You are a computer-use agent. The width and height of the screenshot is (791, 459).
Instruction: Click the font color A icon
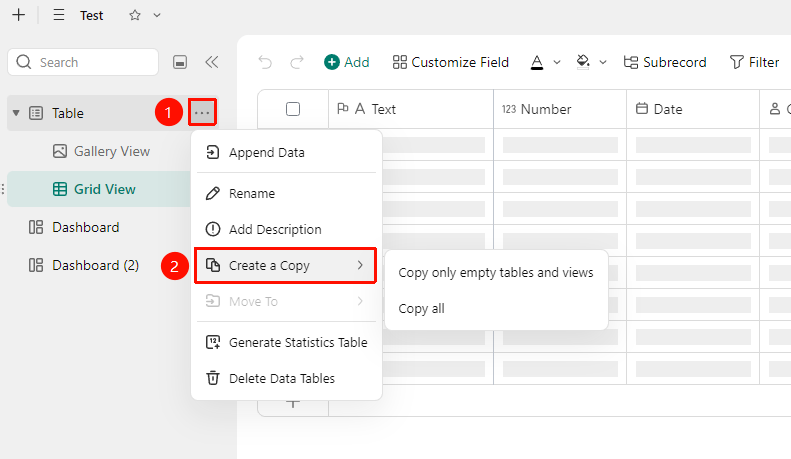click(x=537, y=62)
